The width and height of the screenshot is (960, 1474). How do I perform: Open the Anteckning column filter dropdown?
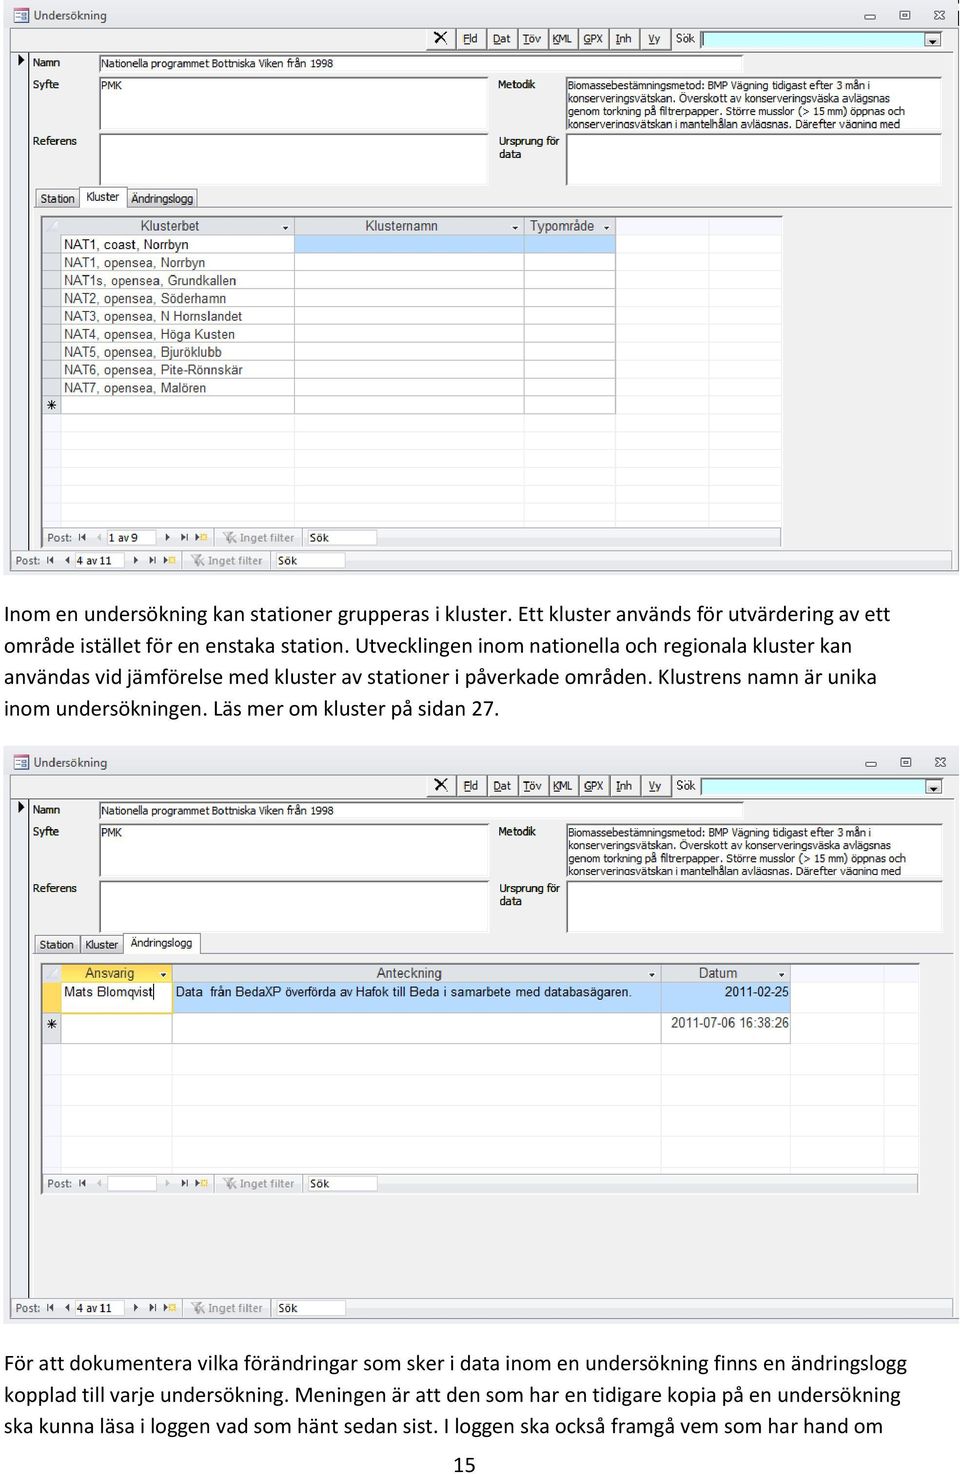(652, 974)
